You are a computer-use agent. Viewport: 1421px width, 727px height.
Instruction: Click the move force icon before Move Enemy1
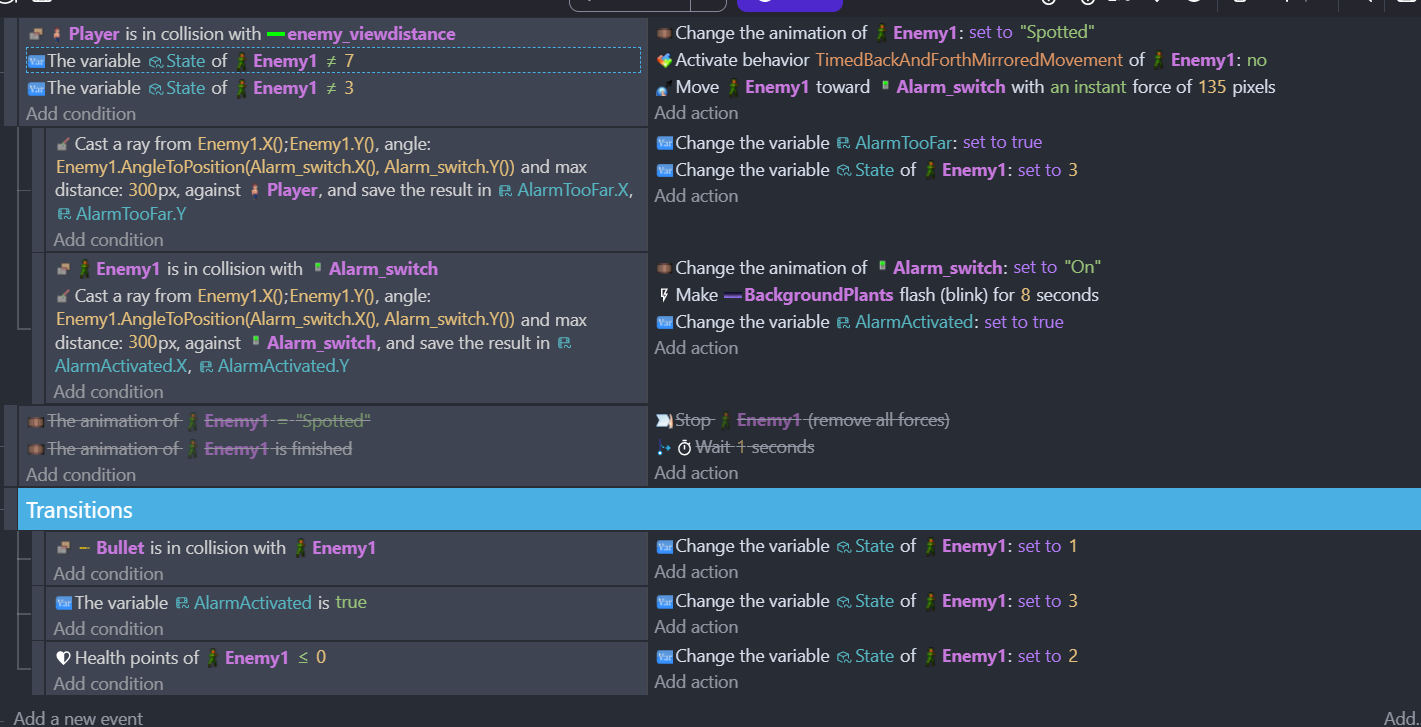[664, 88]
